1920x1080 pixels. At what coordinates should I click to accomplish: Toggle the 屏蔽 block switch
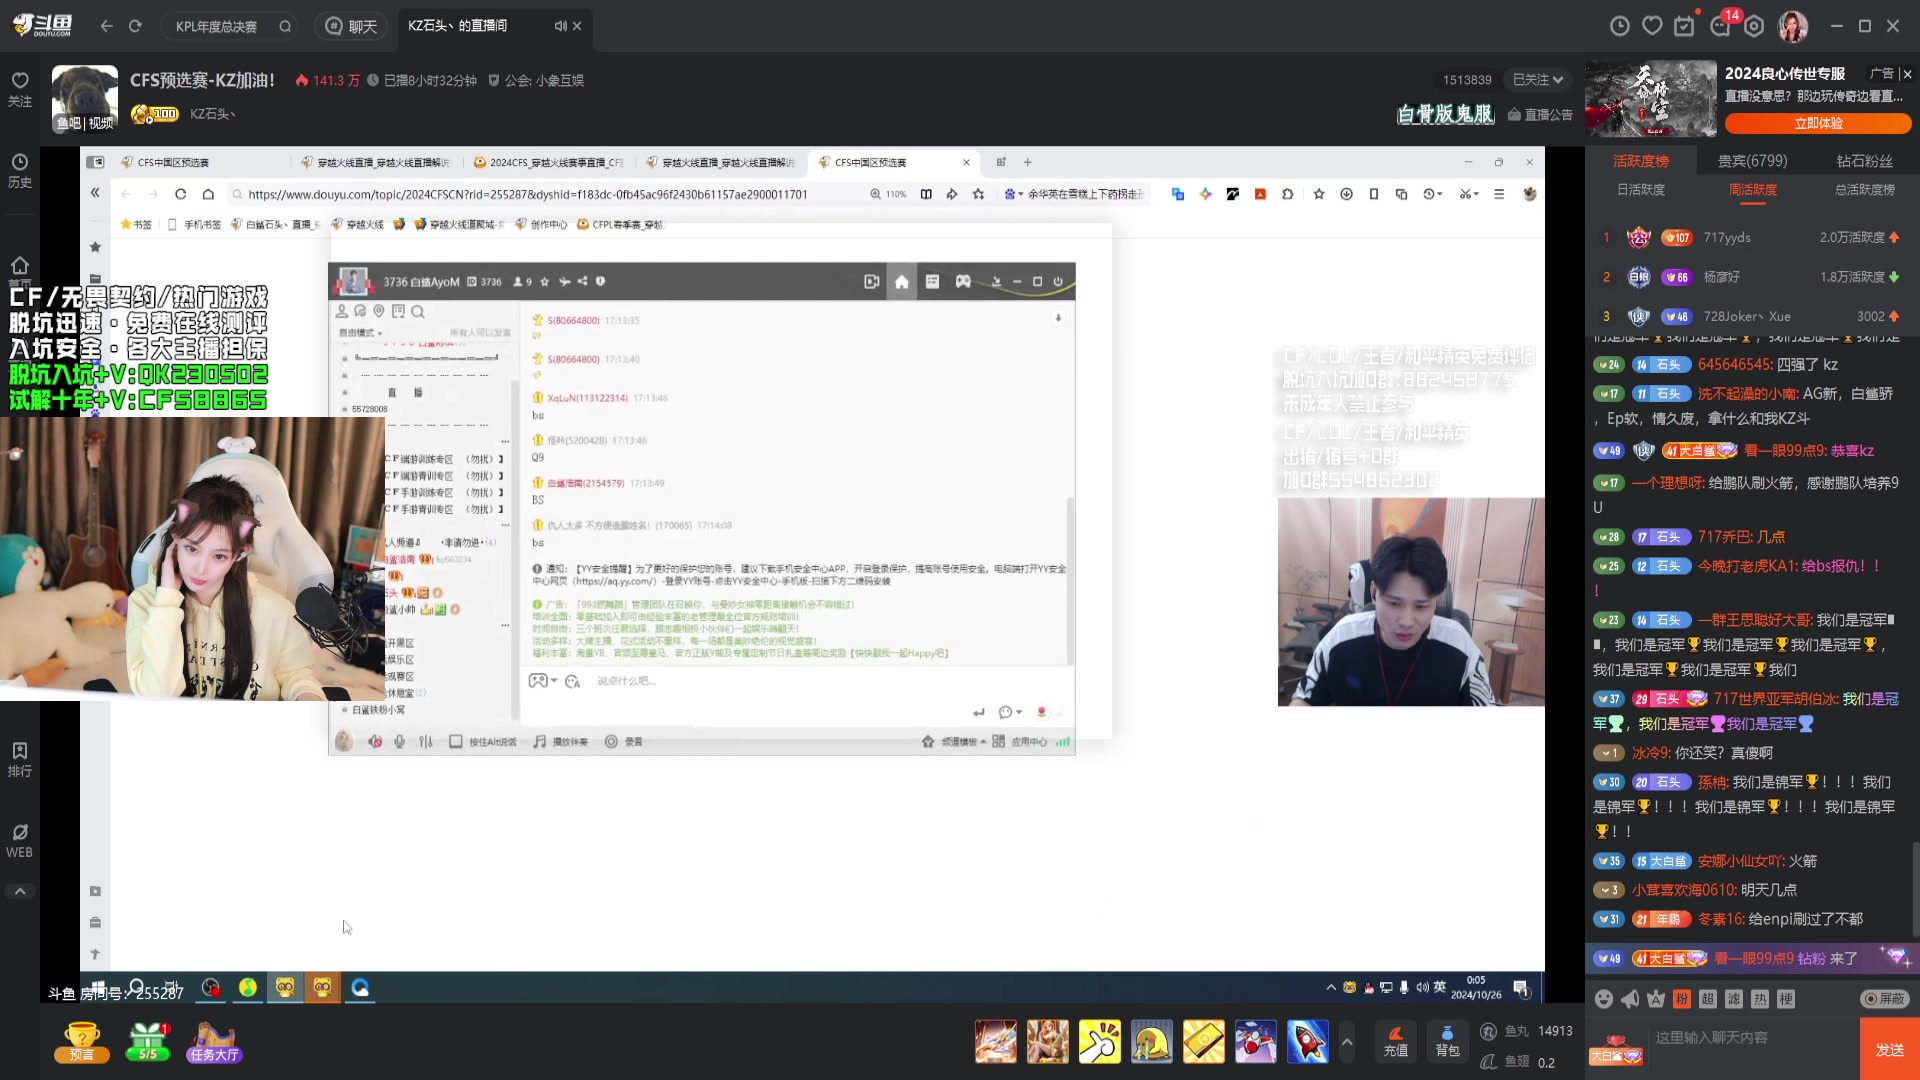pyautogui.click(x=1884, y=999)
